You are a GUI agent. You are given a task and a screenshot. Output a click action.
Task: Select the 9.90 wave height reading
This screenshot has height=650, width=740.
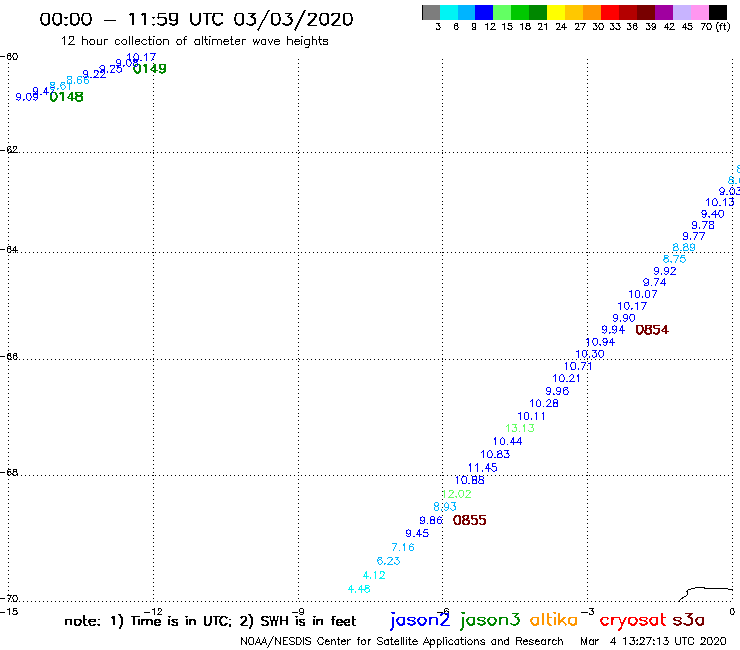click(x=624, y=318)
